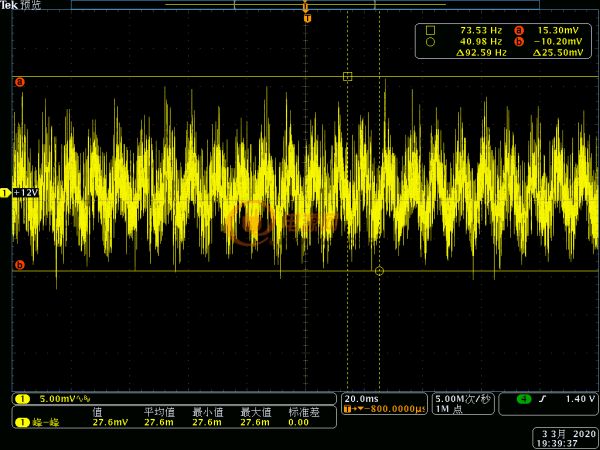Viewport: 600px width, 450px height.
Task: Click the -10.20mV cursor b readout
Action: [558, 41]
